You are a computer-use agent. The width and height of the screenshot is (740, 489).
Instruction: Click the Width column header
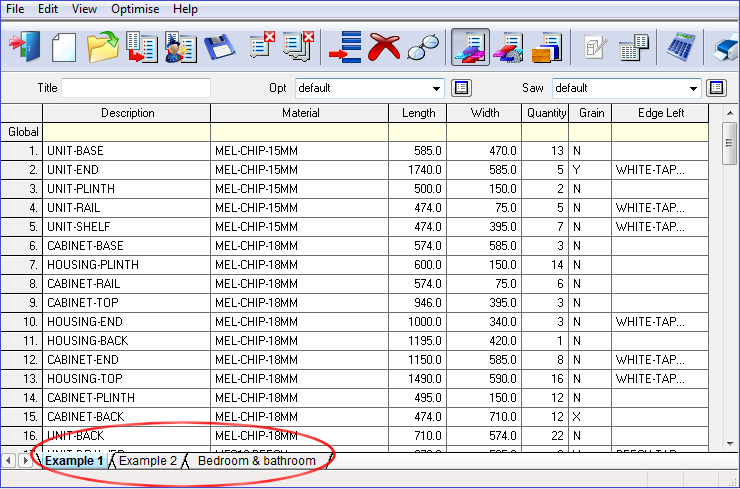point(485,113)
